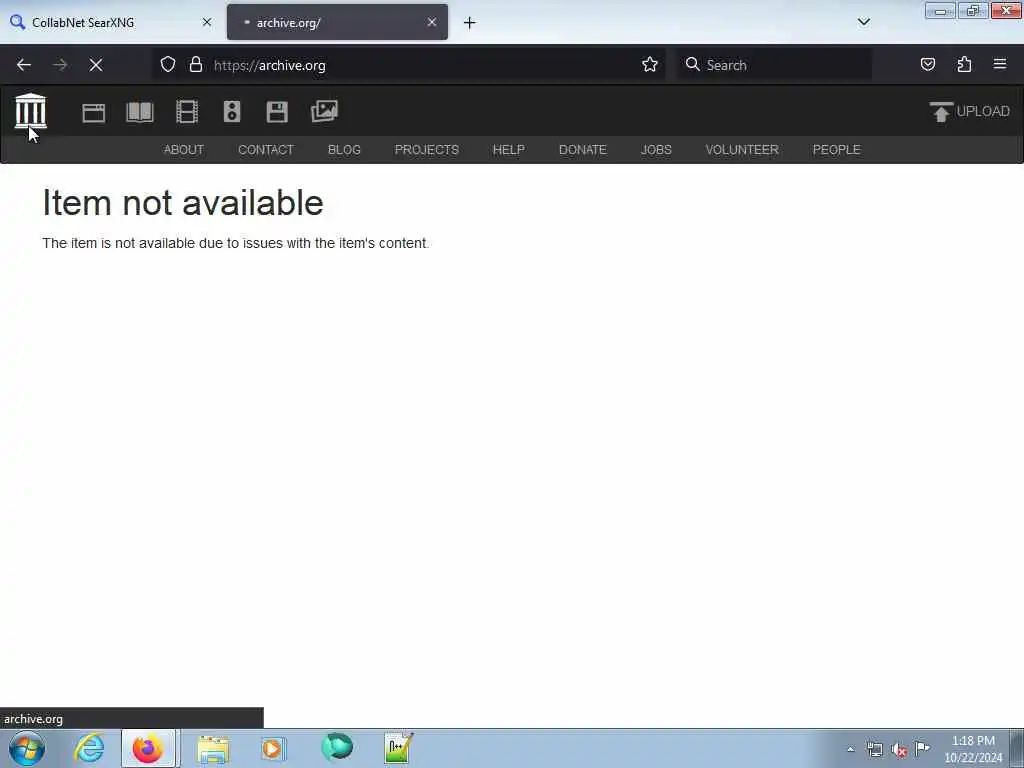Open the Texts book icon
Viewport: 1024px width, 768px height.
tap(140, 112)
